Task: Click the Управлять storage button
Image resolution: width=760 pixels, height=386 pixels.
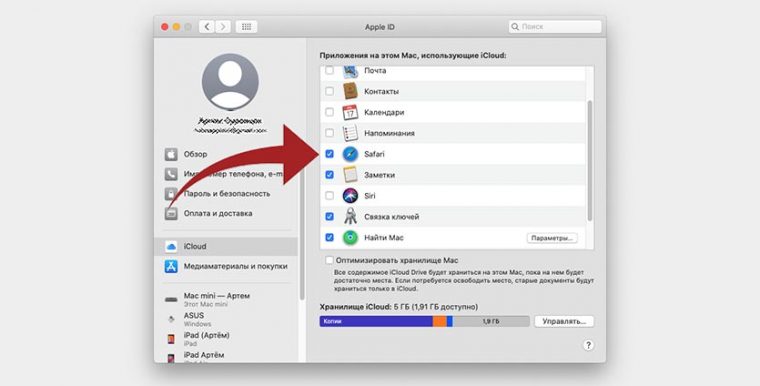Action: click(564, 322)
